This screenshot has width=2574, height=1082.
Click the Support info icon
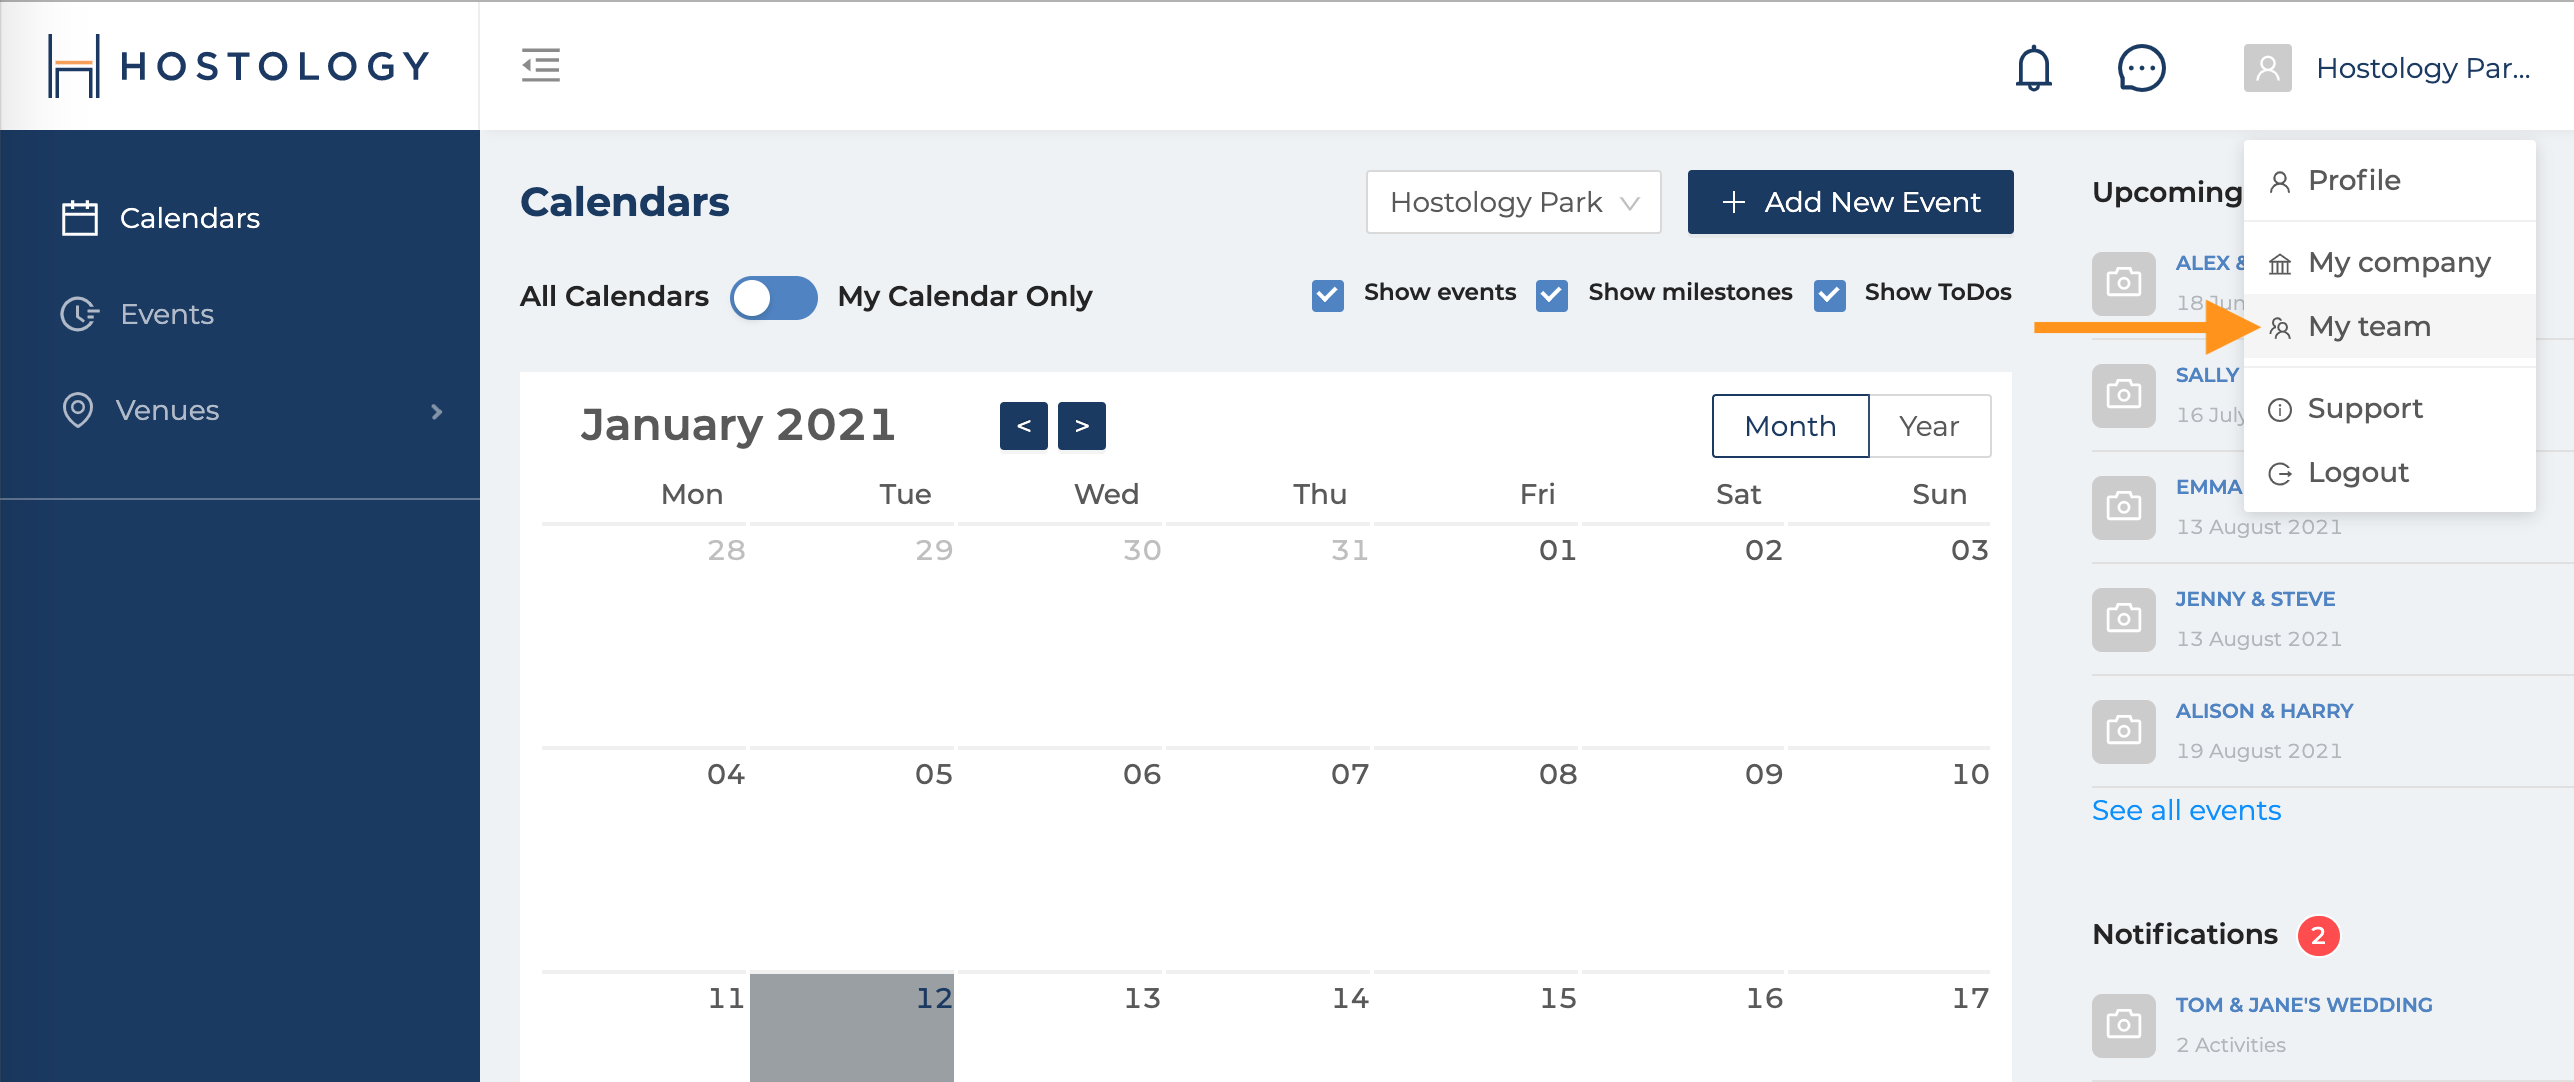point(2279,410)
